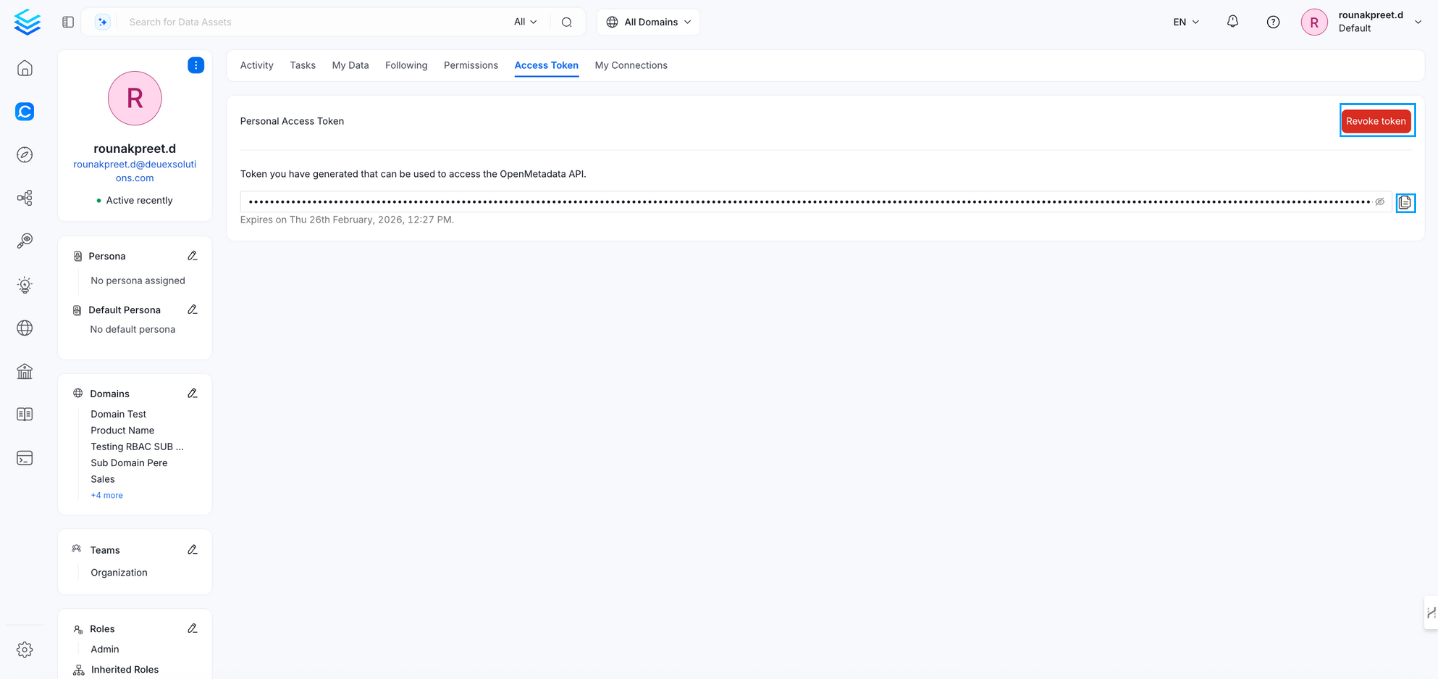
Task: Open the EN language dropdown
Action: pos(1186,22)
